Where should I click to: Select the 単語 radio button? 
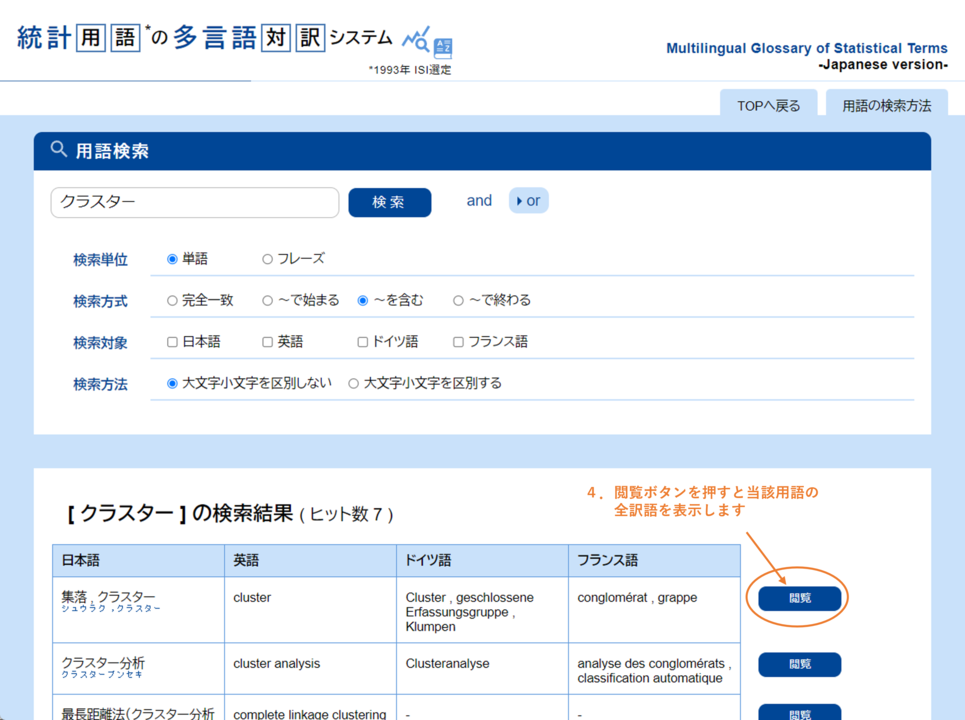[172, 259]
